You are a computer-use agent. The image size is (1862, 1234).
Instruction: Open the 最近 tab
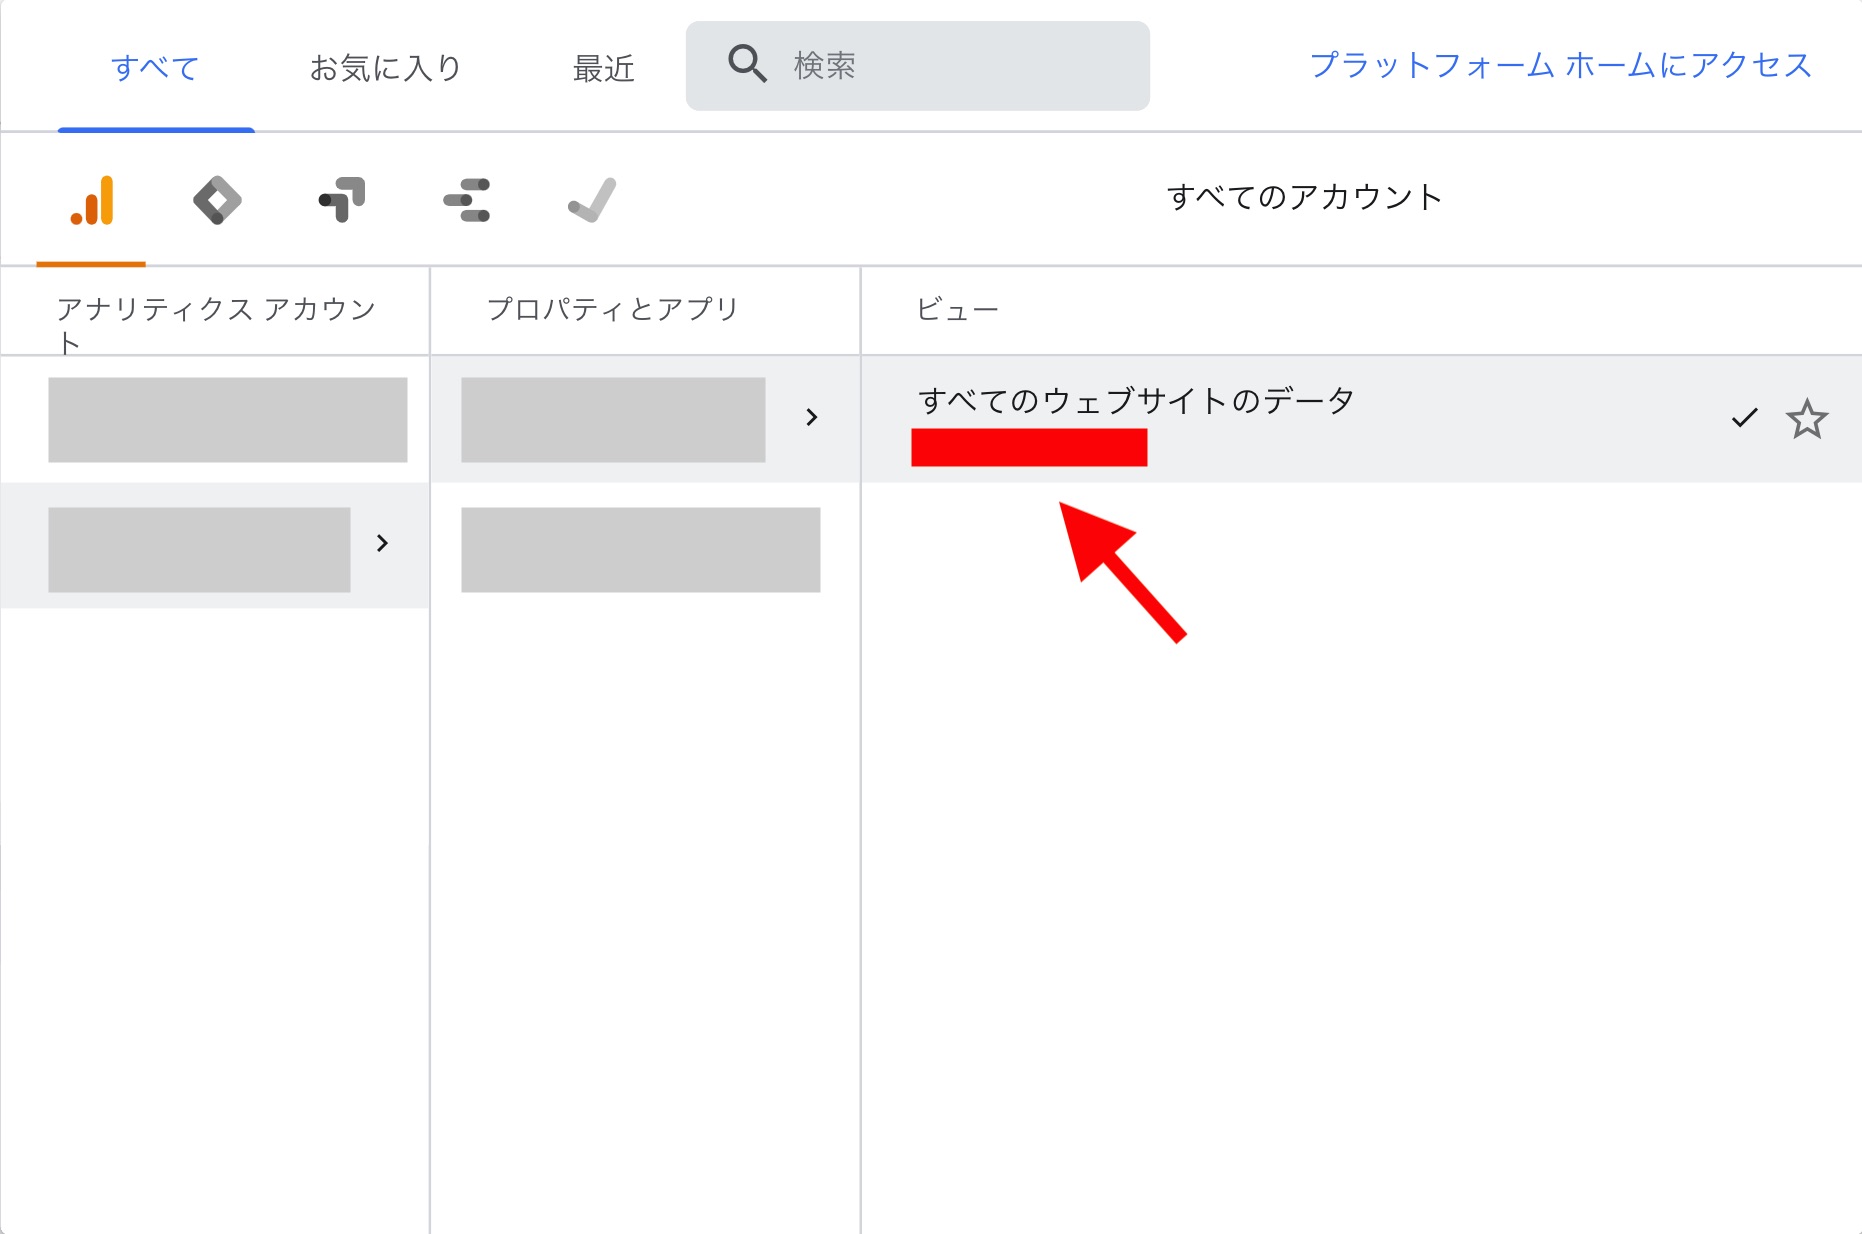604,66
